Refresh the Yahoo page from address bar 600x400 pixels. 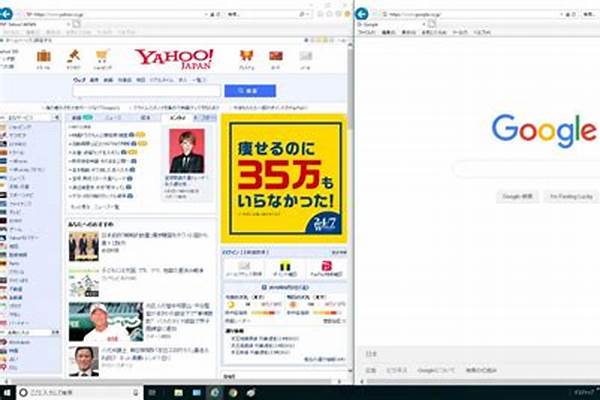(219, 14)
